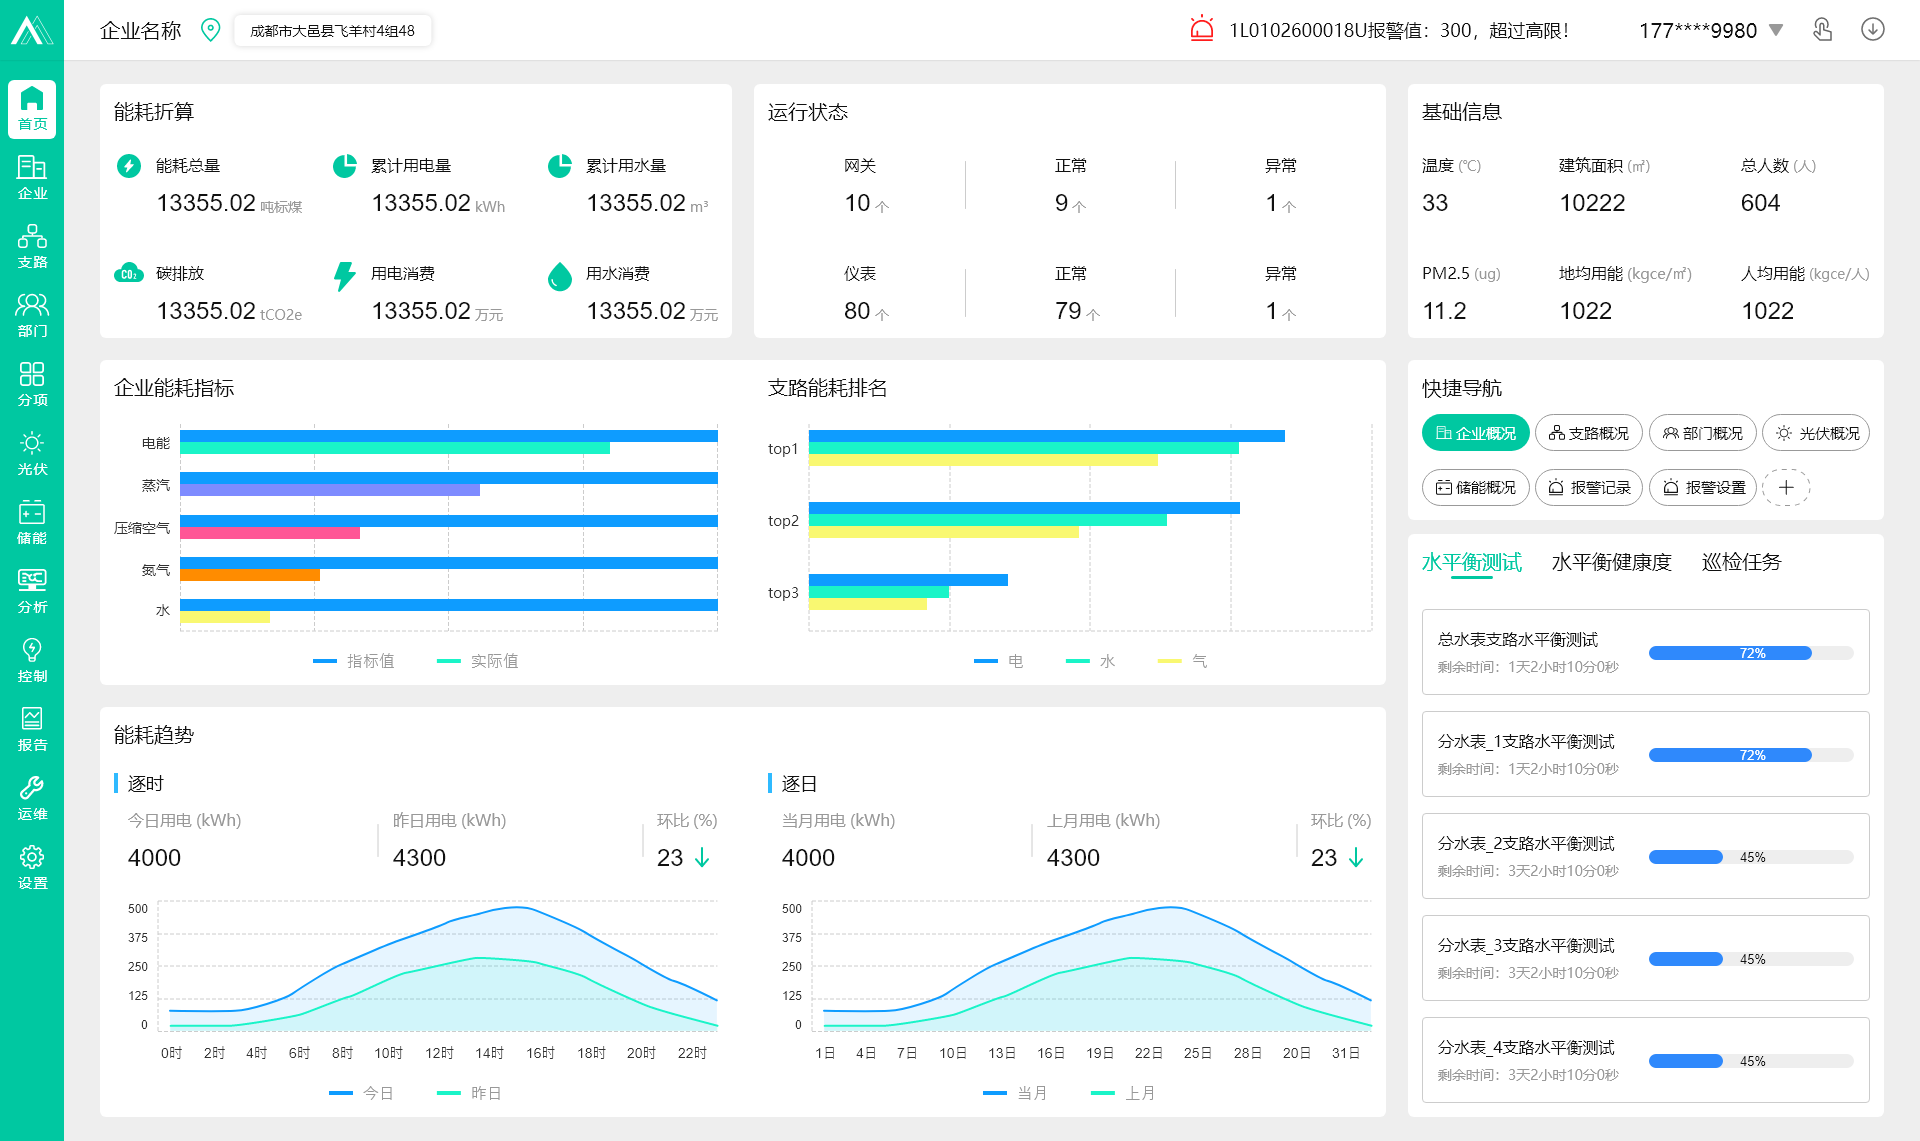Toggle the 当月 legend in daily chart

1015,1093
